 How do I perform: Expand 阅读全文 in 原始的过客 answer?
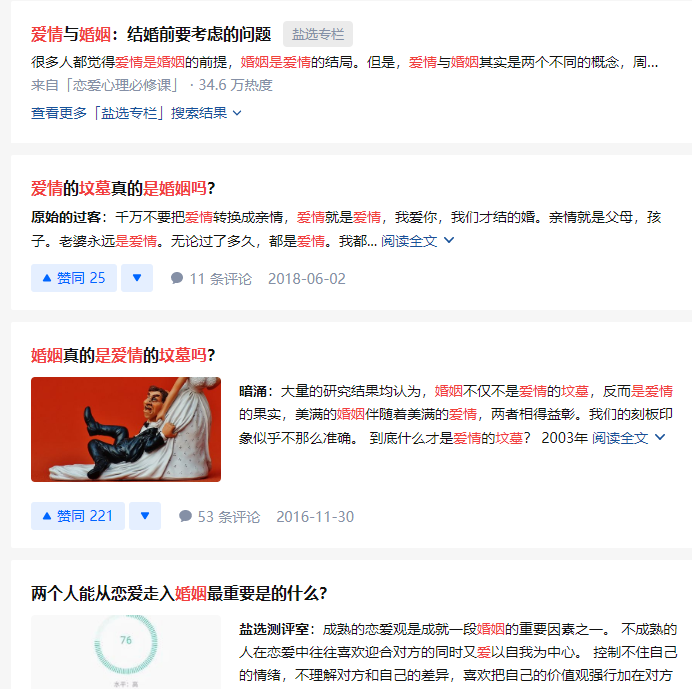click(x=417, y=241)
